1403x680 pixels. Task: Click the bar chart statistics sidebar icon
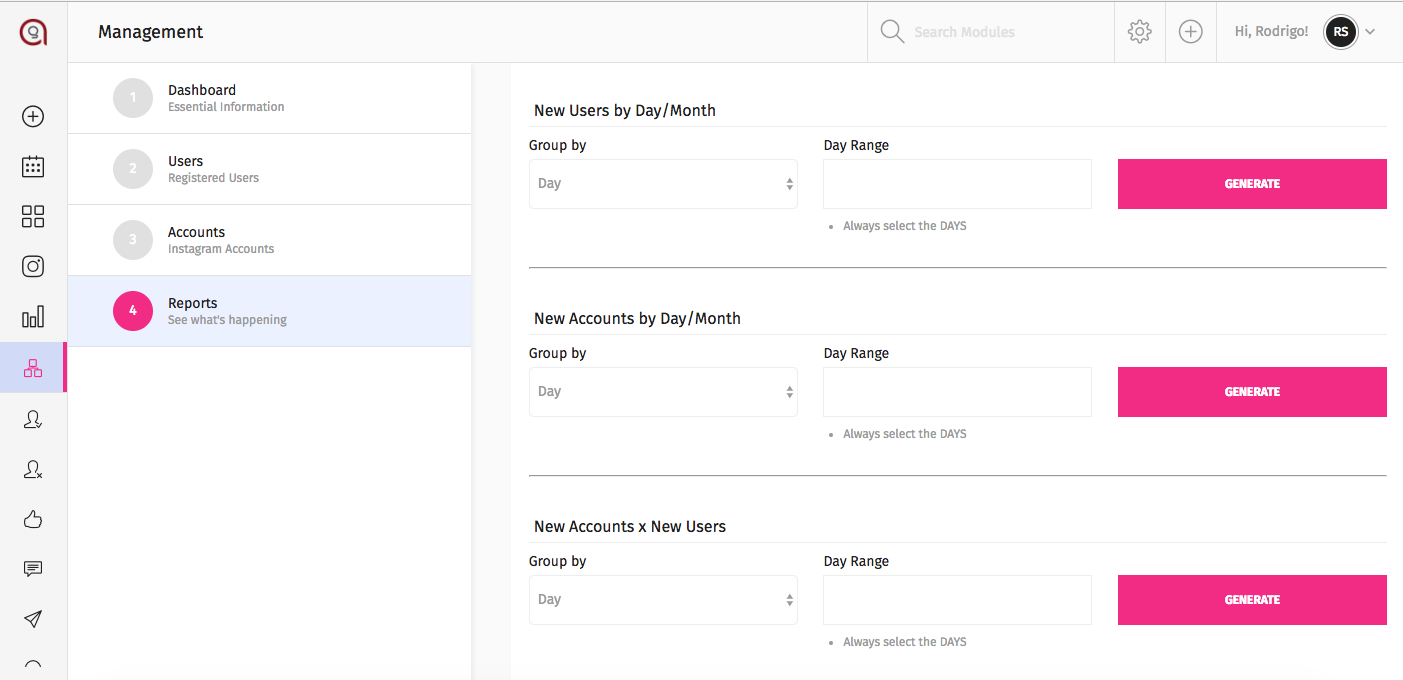pos(33,318)
